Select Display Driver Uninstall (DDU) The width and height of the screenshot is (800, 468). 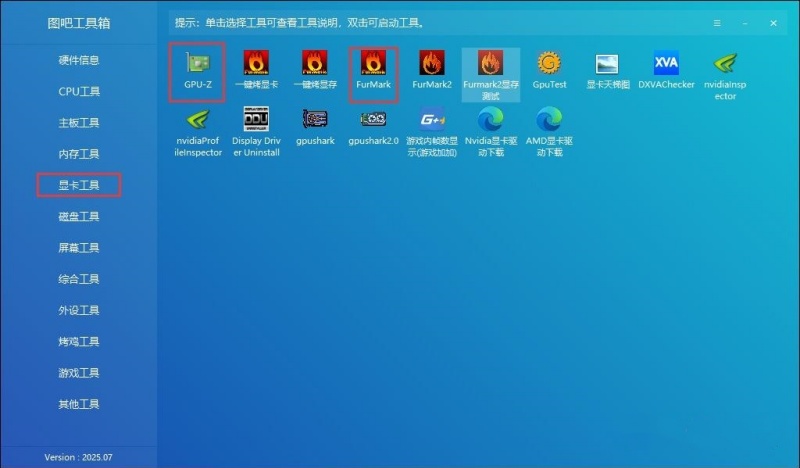(x=256, y=132)
